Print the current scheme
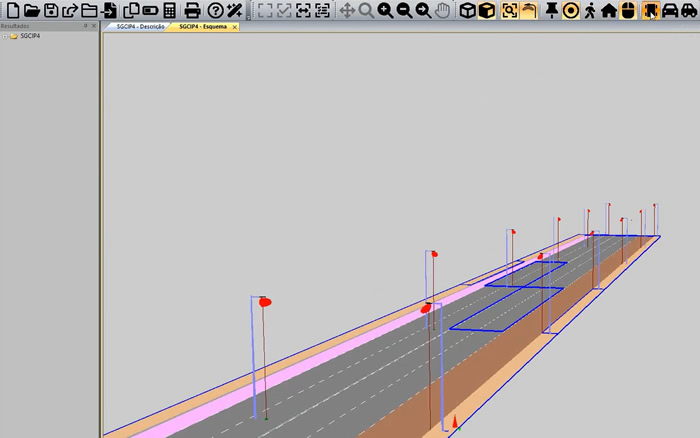The height and width of the screenshot is (438, 700). [x=192, y=10]
